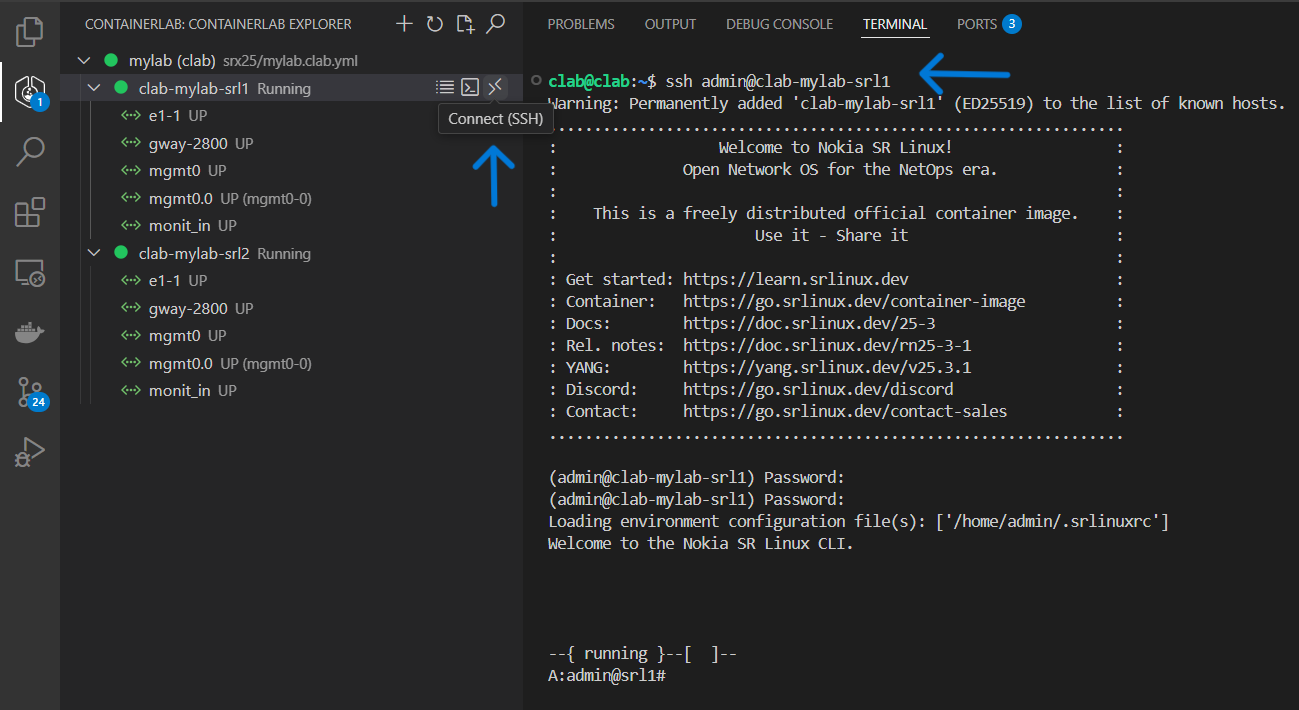Click the new file icon in the explorer header
Screen dimensions: 1299x710
coord(464,24)
